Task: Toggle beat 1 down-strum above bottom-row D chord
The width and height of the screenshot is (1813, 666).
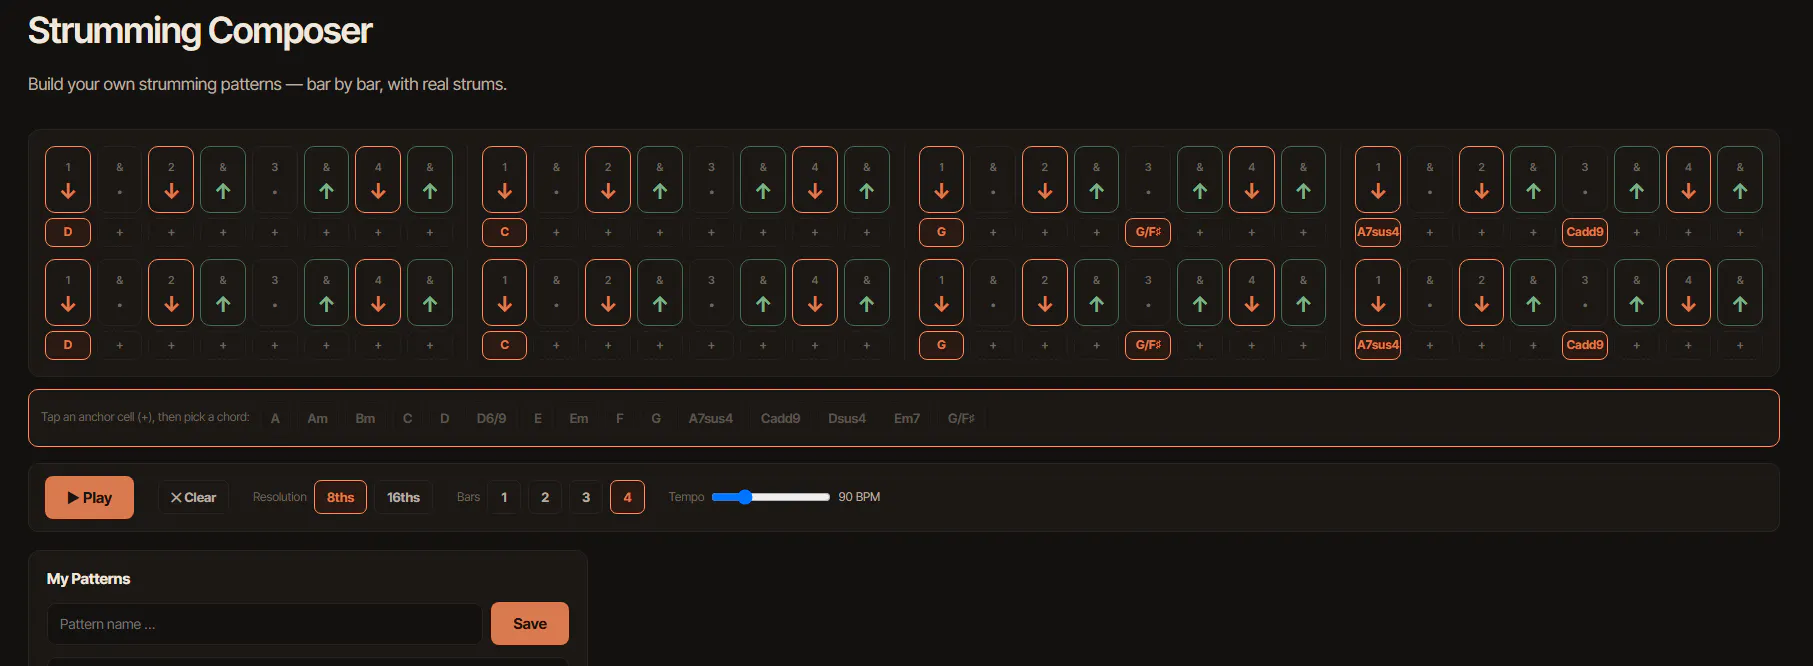Action: coord(68,293)
